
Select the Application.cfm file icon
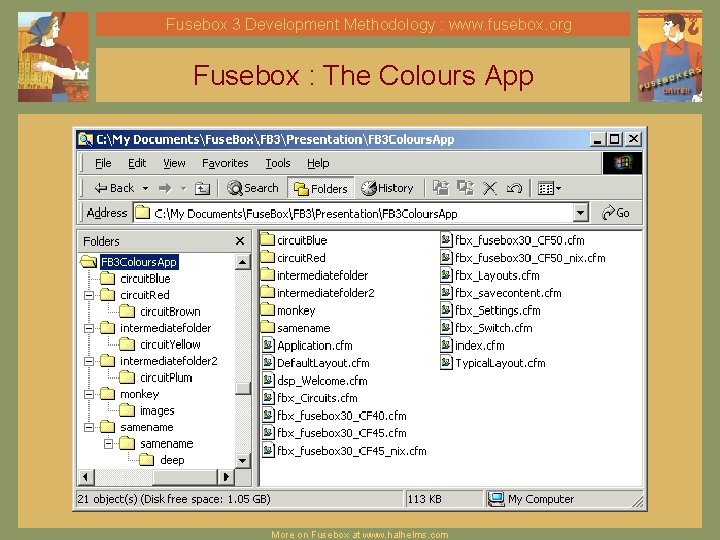[268, 345]
